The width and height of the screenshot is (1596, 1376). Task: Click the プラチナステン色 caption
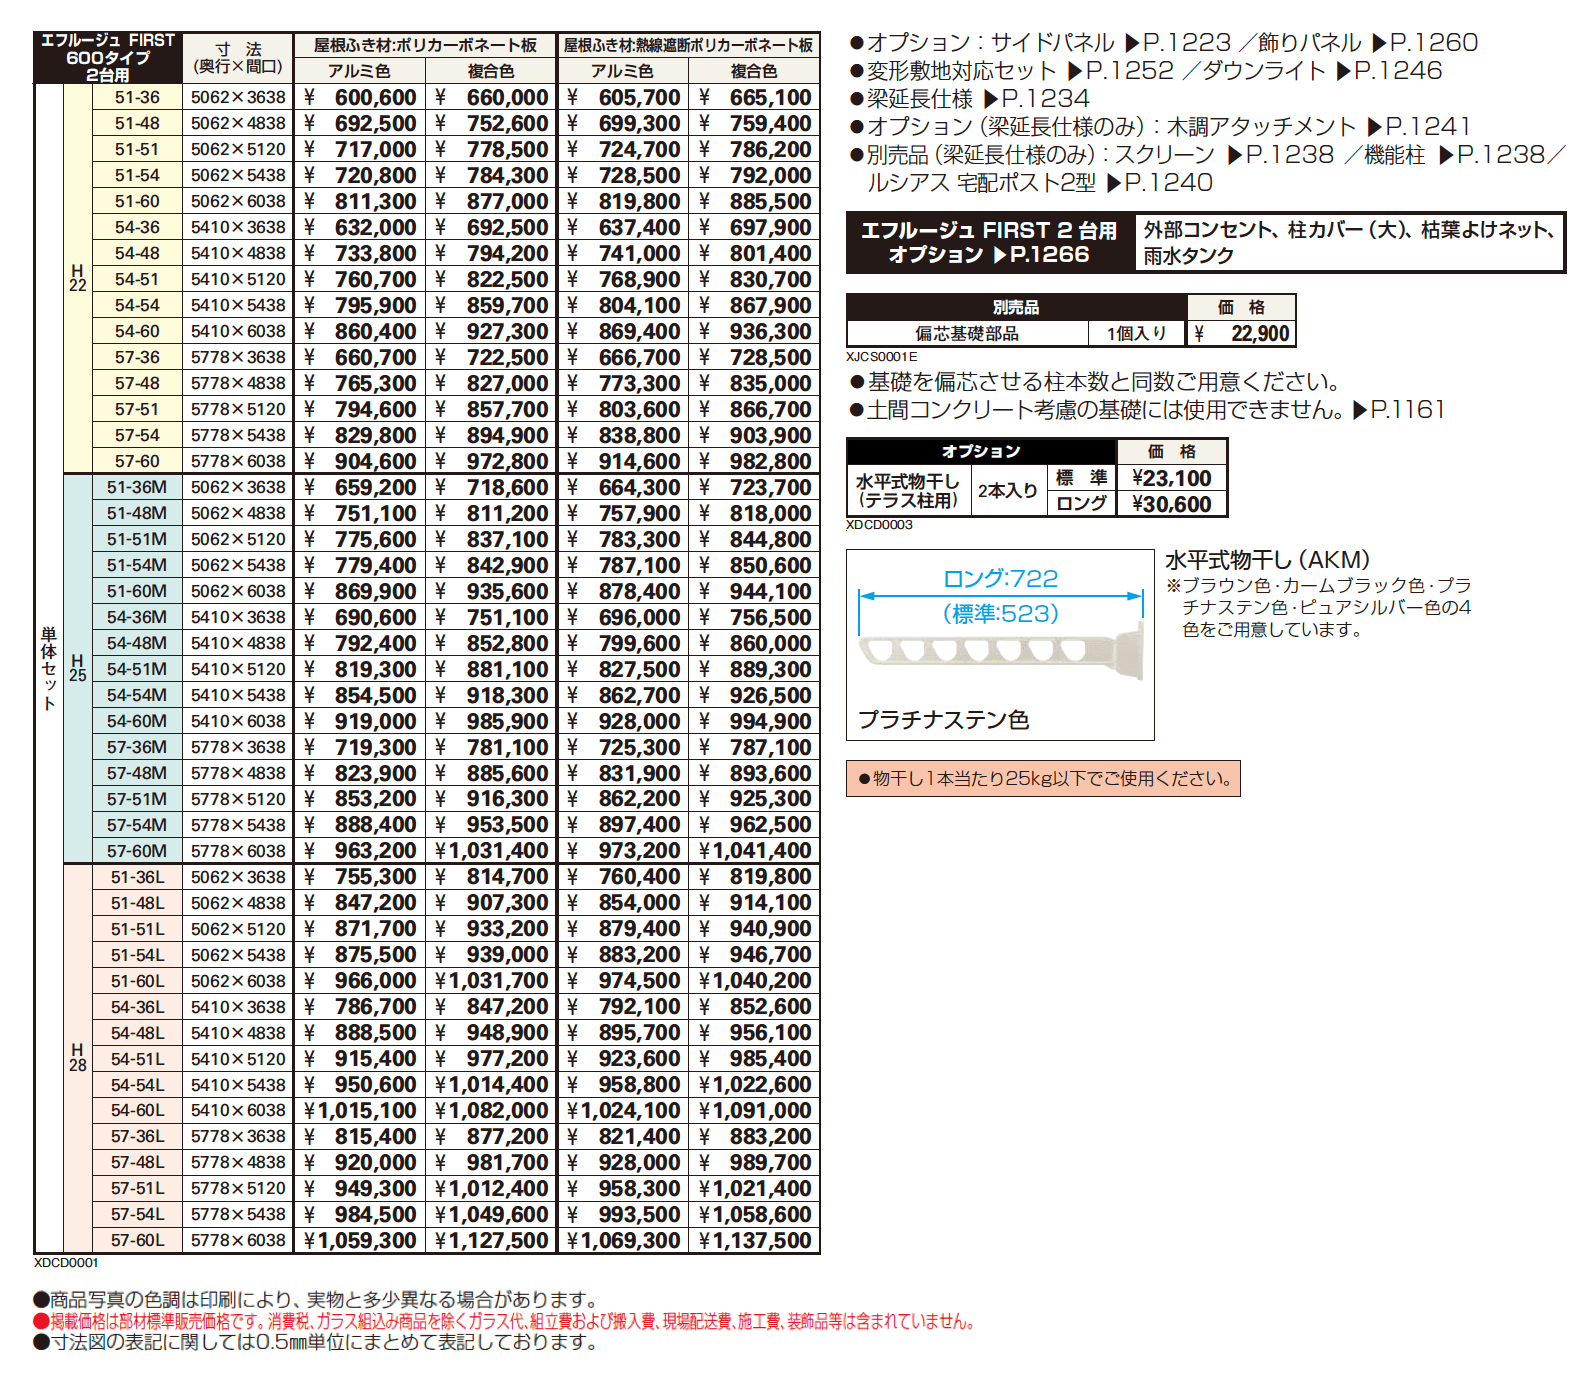tap(943, 719)
